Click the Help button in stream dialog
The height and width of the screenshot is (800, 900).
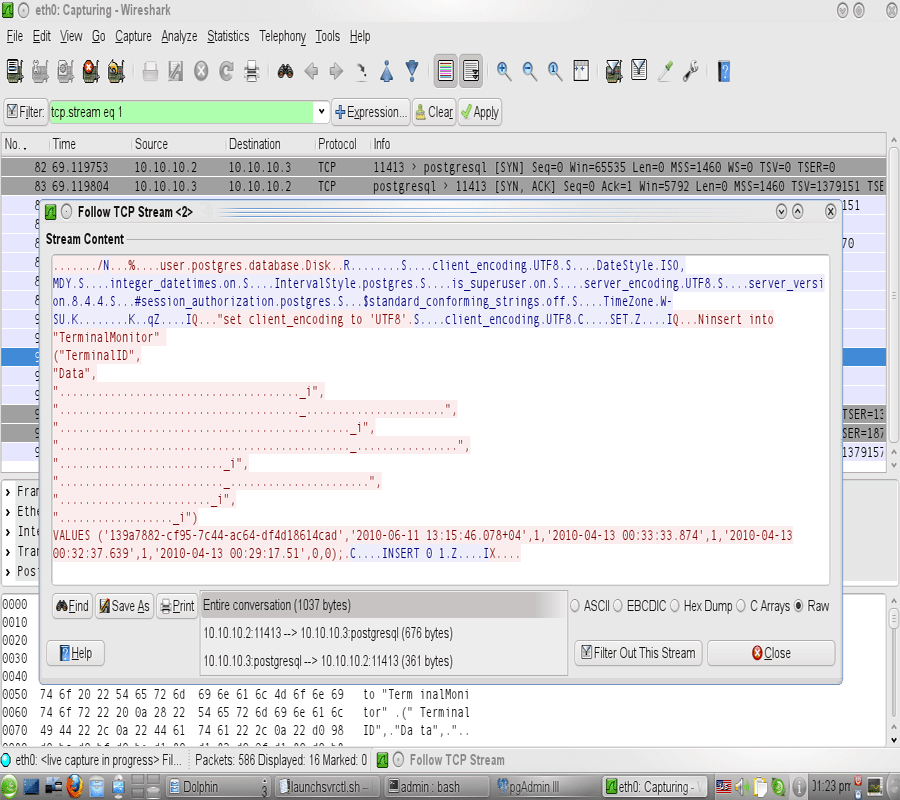(76, 653)
